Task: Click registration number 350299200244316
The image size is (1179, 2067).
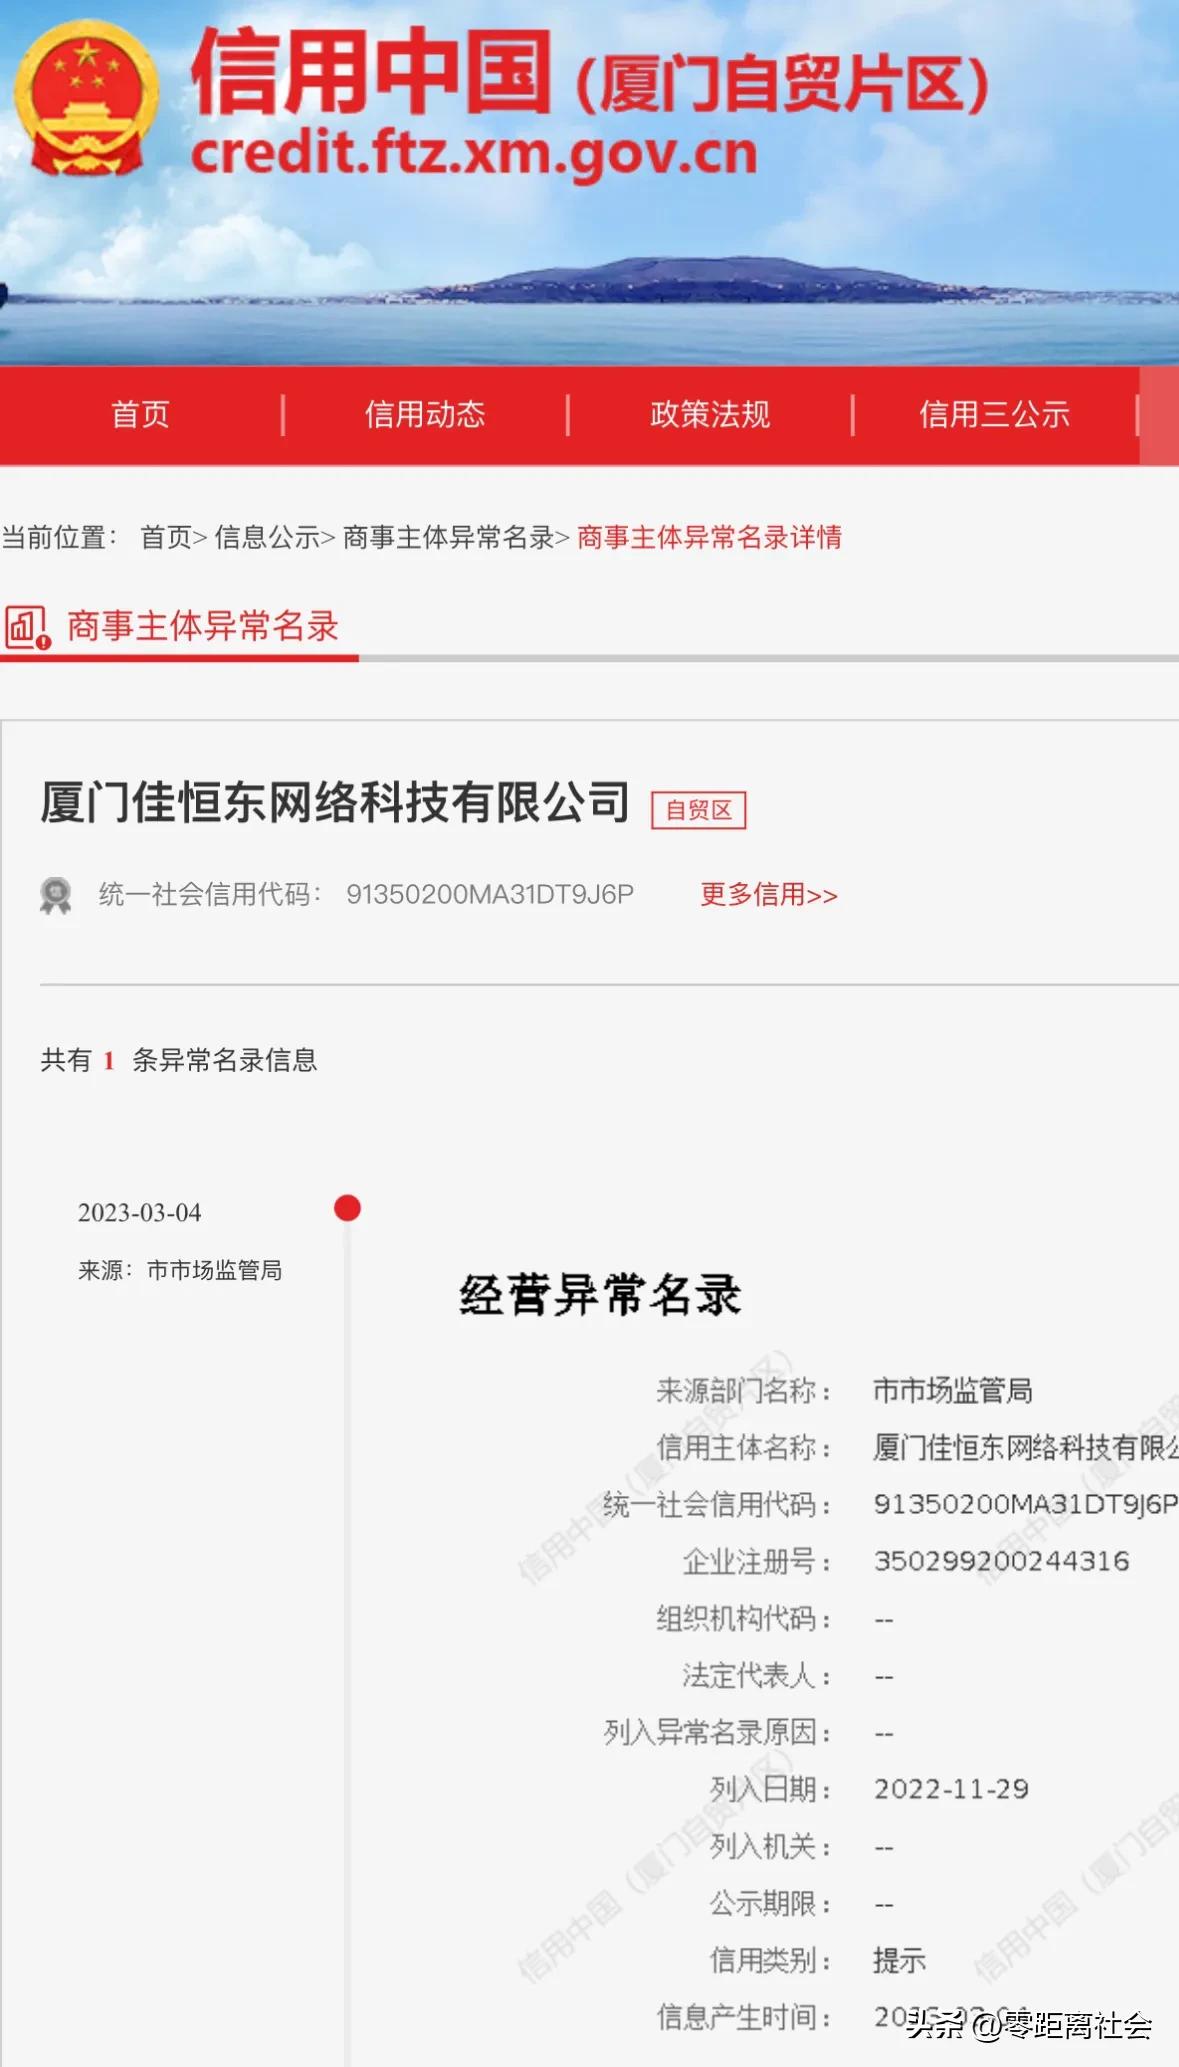Action: [1002, 1561]
